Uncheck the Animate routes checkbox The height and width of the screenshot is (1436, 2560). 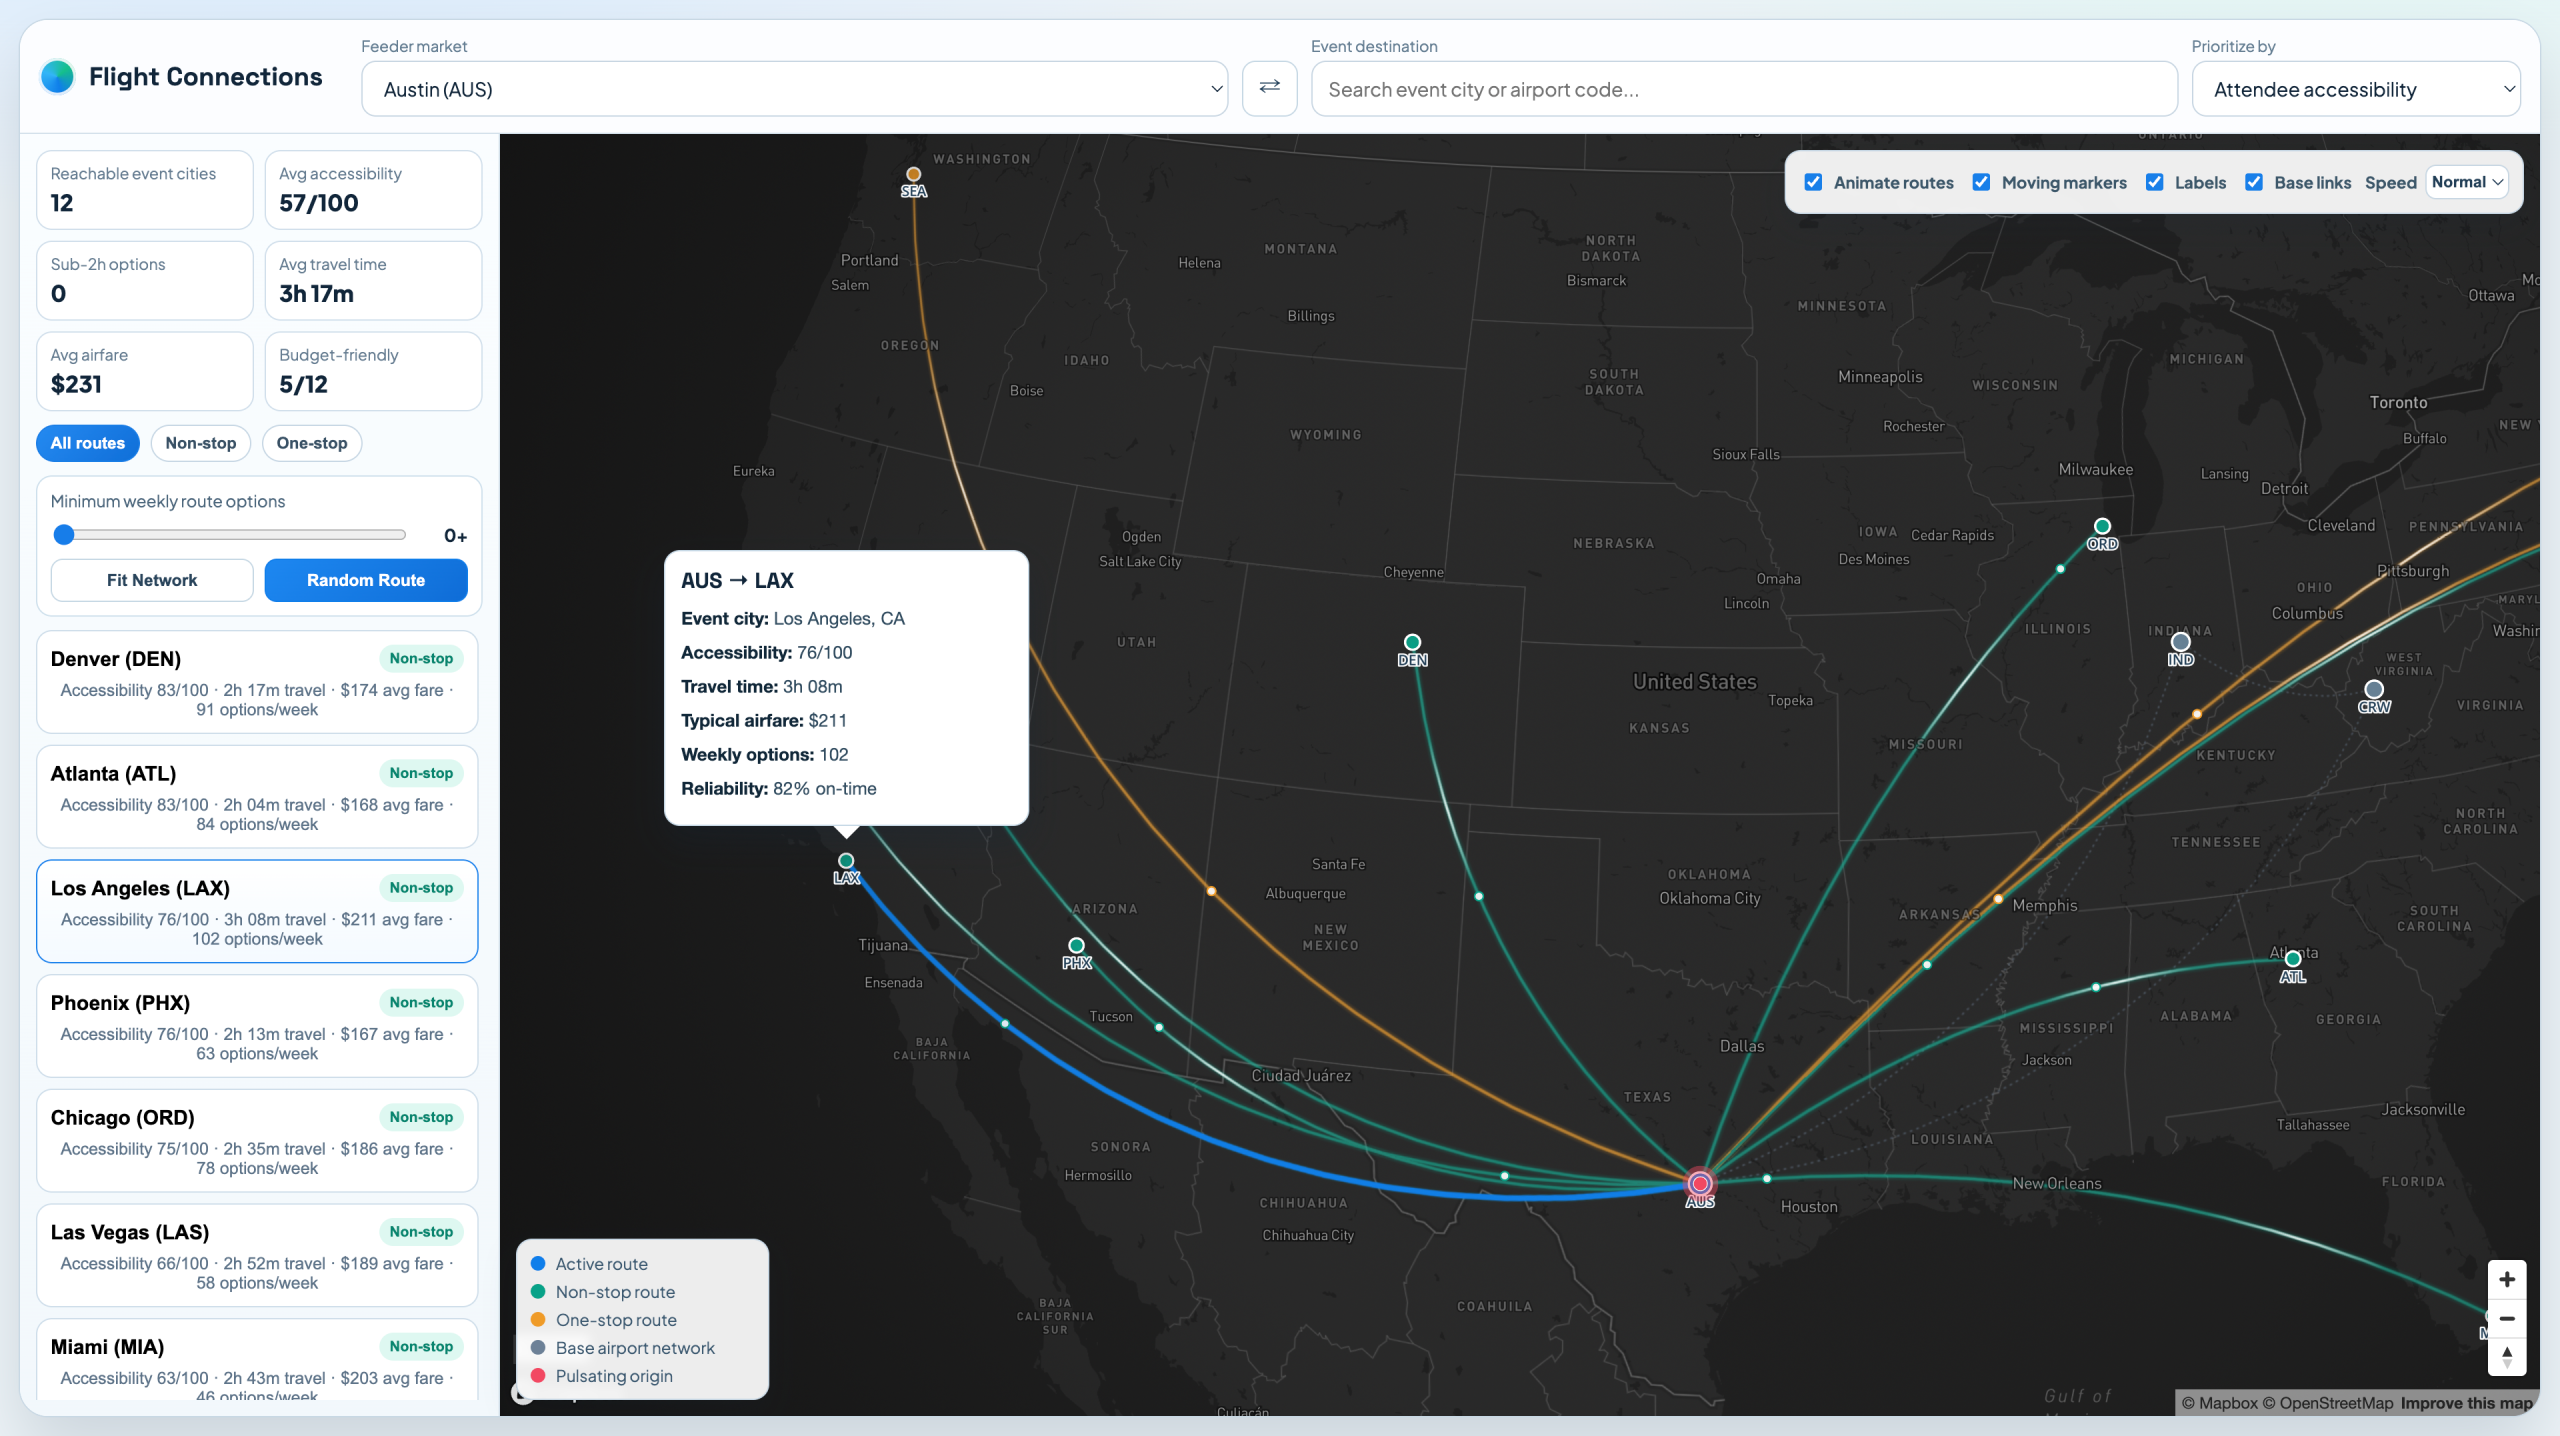coord(1813,182)
